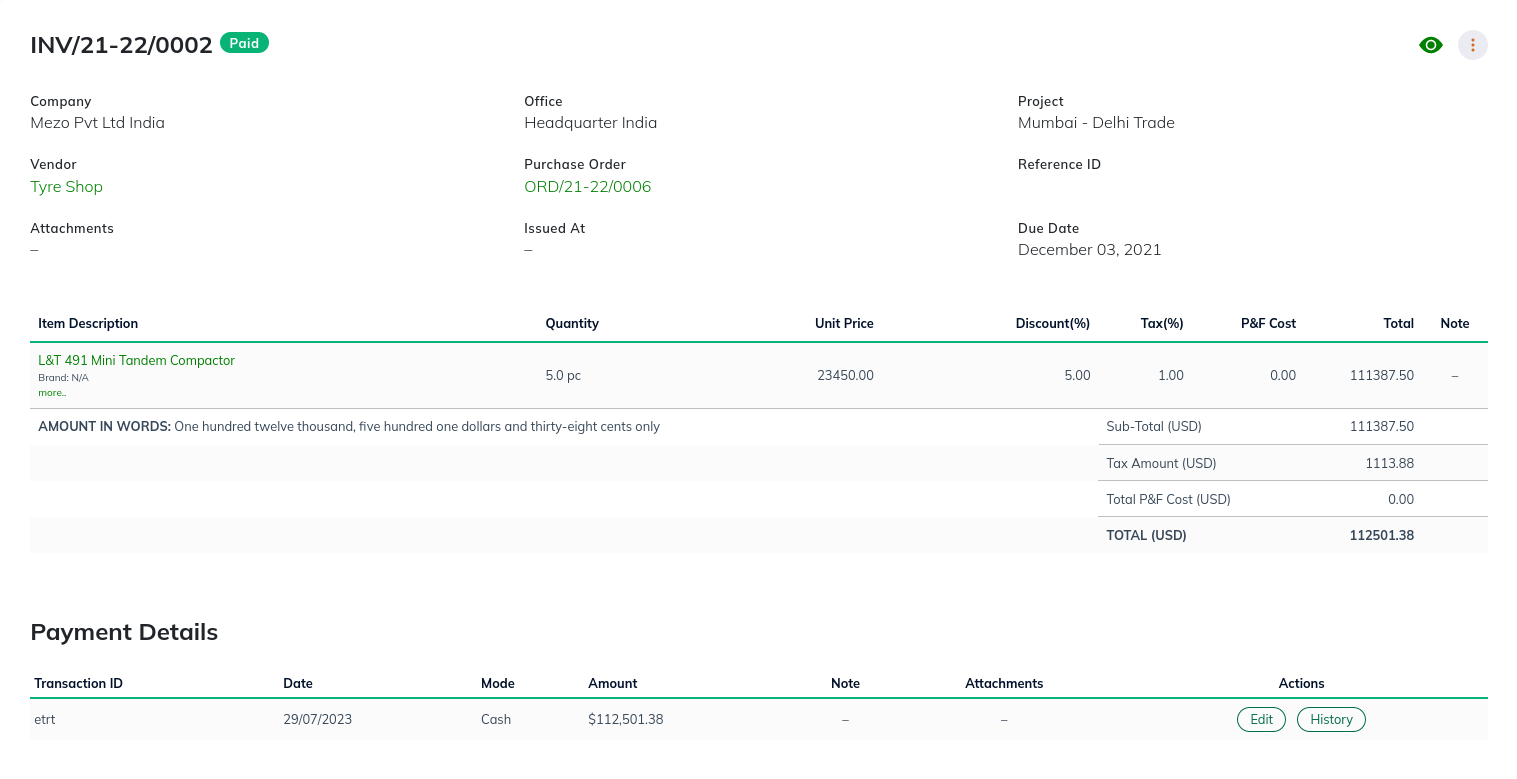Viewport: 1517px width, 779px height.
Task: Click due date December 03, 2021
Action: (x=1090, y=250)
